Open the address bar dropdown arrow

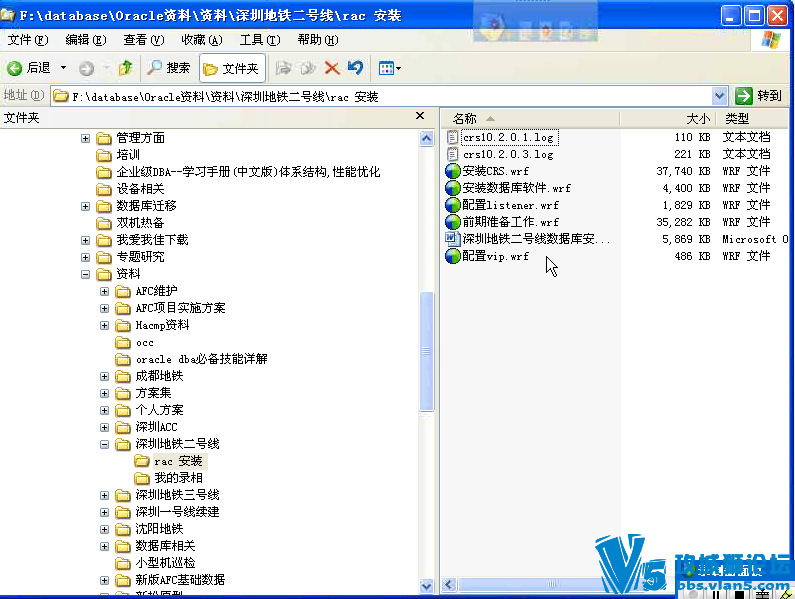719,96
